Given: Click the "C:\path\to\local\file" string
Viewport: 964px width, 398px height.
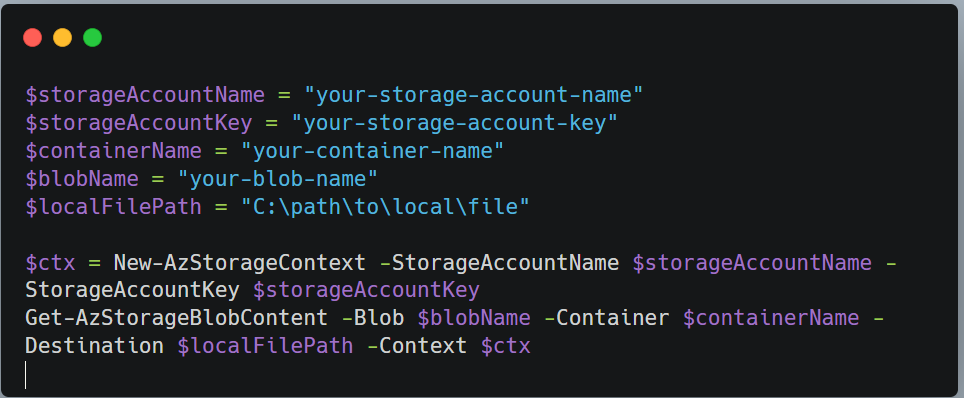Looking at the screenshot, I should click(385, 207).
